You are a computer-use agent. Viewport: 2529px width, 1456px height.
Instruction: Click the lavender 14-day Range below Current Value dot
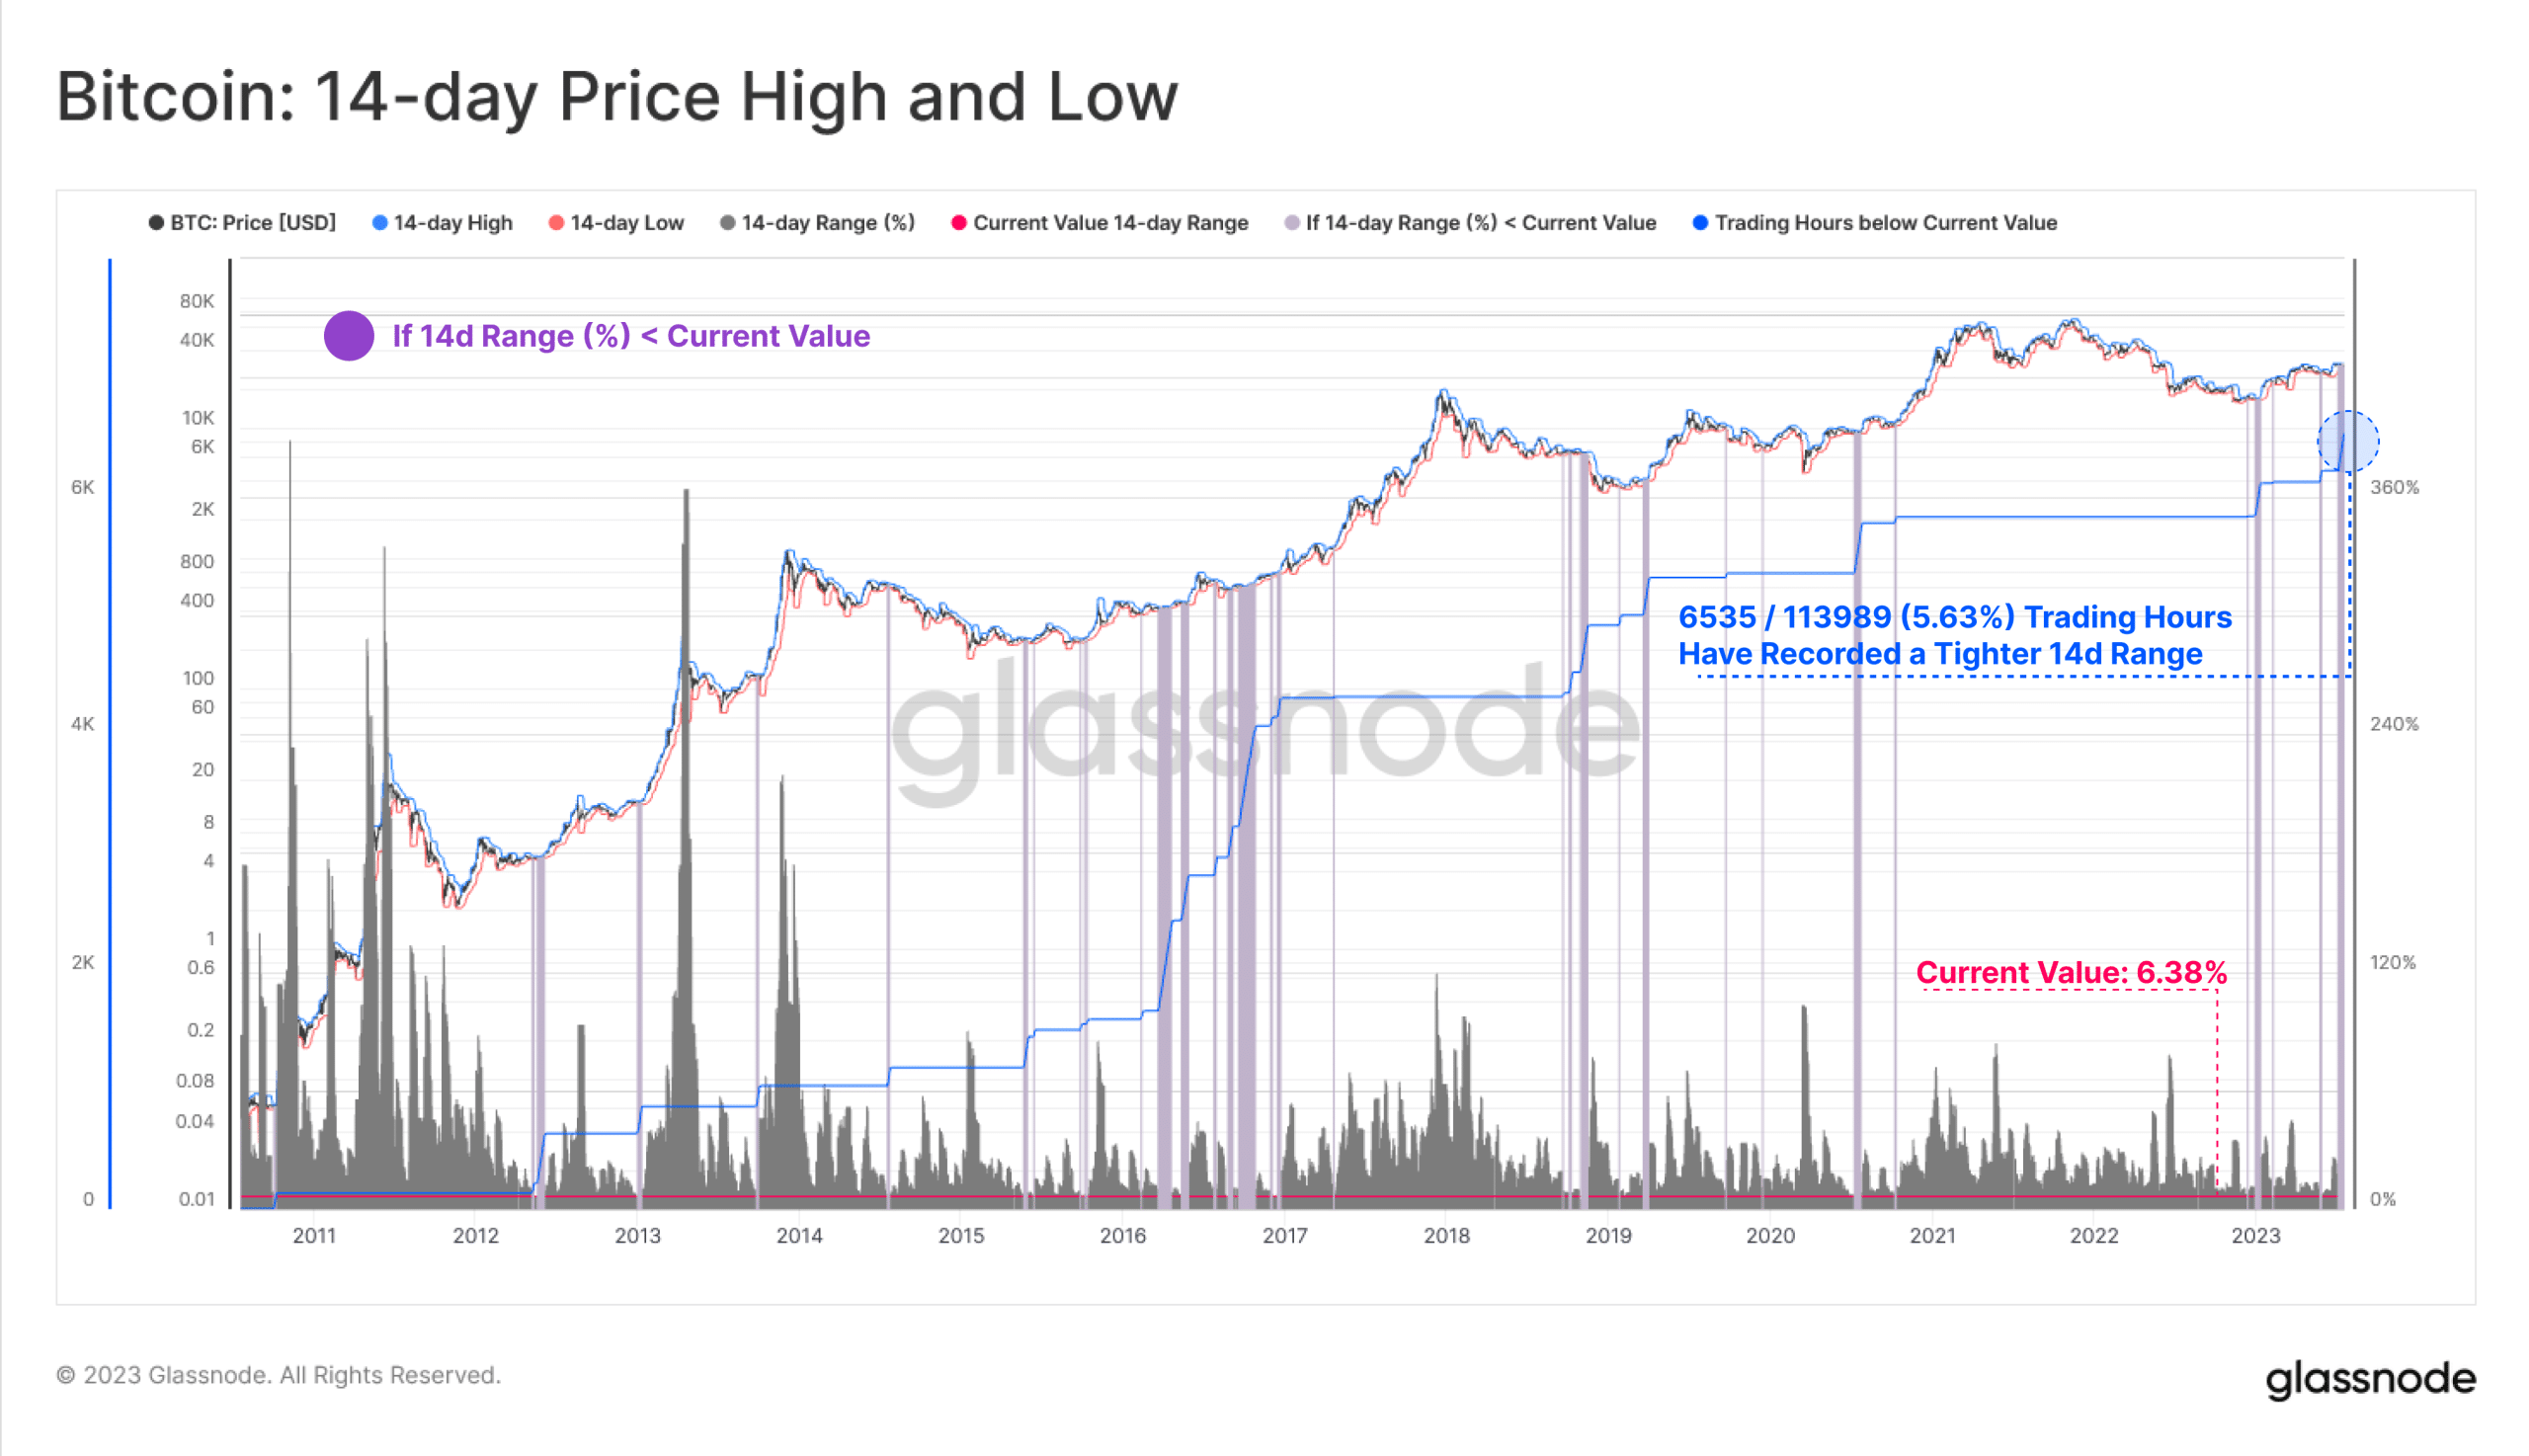click(1291, 222)
